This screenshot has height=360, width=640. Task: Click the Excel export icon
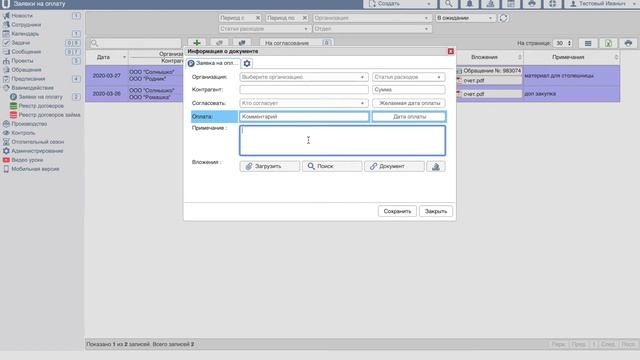click(608, 43)
